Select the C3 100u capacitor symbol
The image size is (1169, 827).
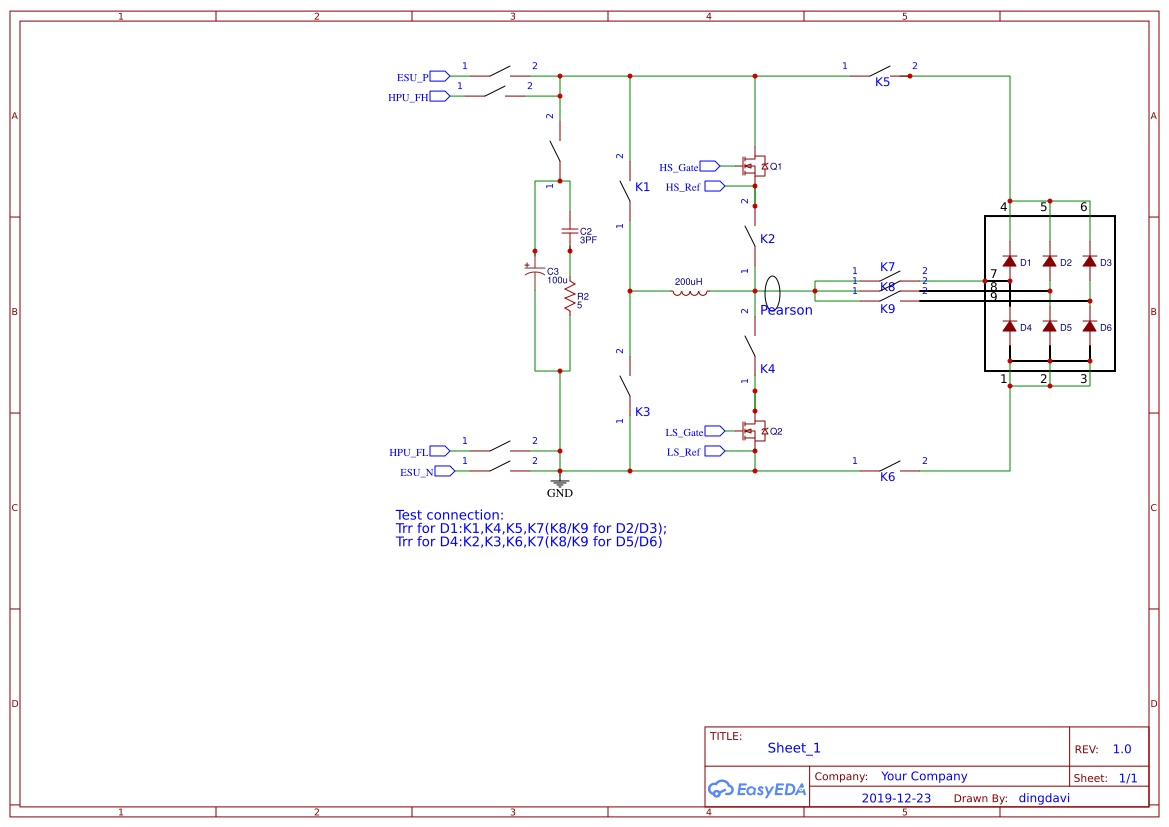pyautogui.click(x=534, y=271)
